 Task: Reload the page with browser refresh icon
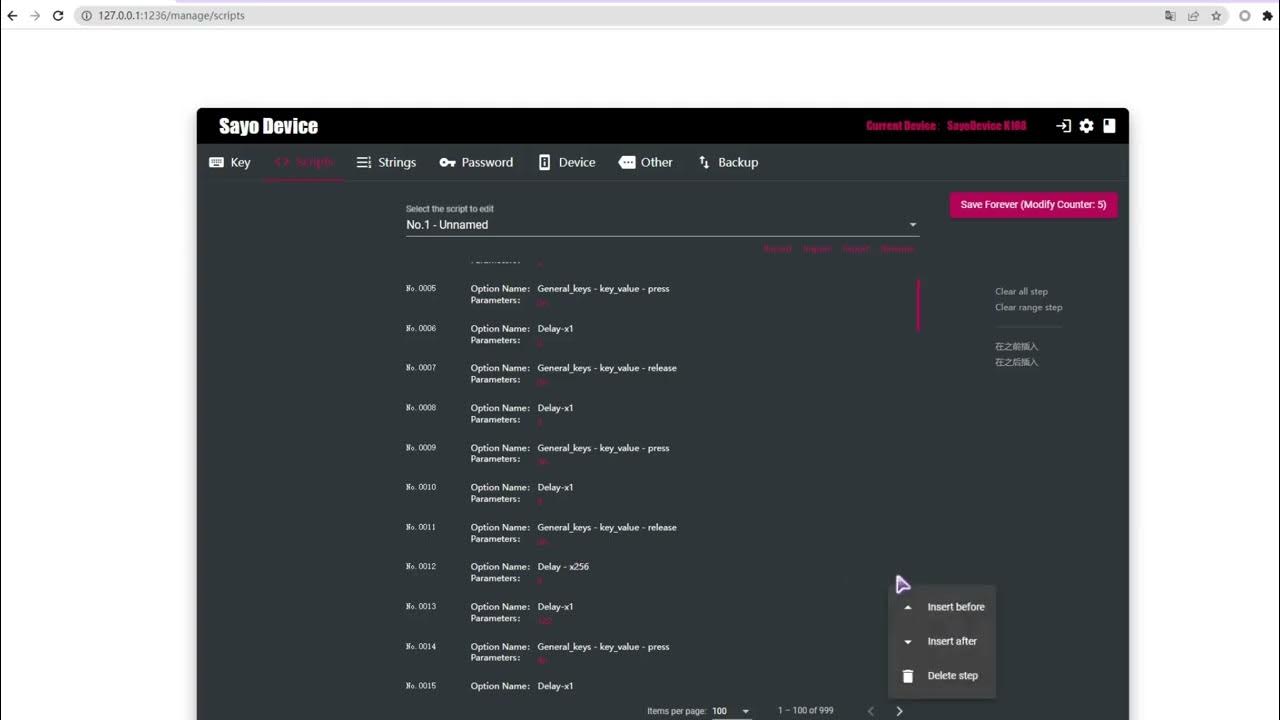pyautogui.click(x=58, y=16)
